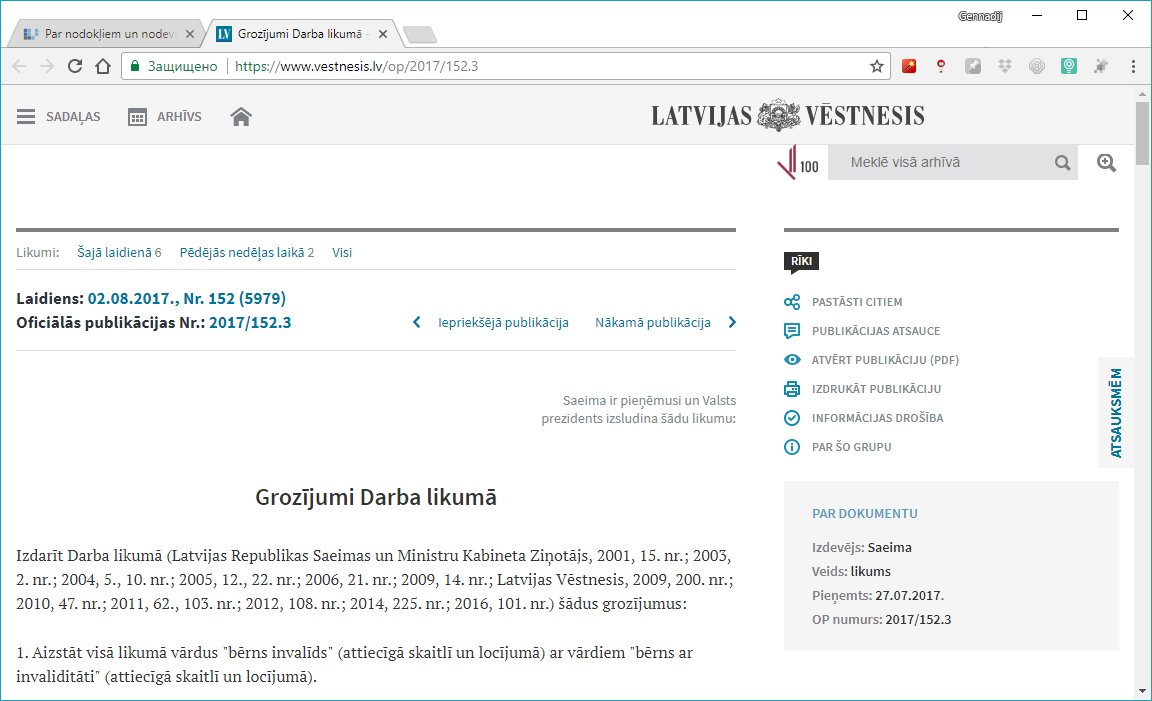Bookmark page with the star icon
Screen dimensions: 1152x701
pyautogui.click(x=877, y=67)
